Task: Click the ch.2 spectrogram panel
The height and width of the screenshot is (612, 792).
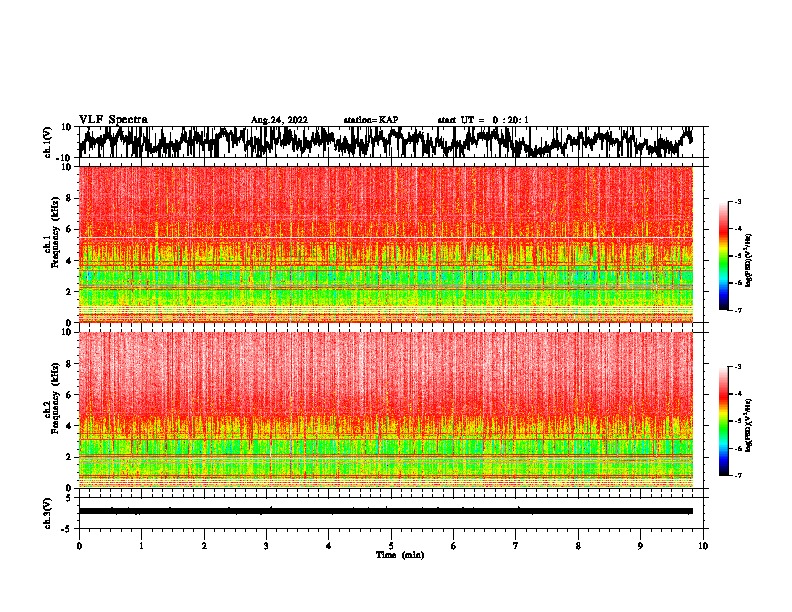Action: pyautogui.click(x=386, y=410)
